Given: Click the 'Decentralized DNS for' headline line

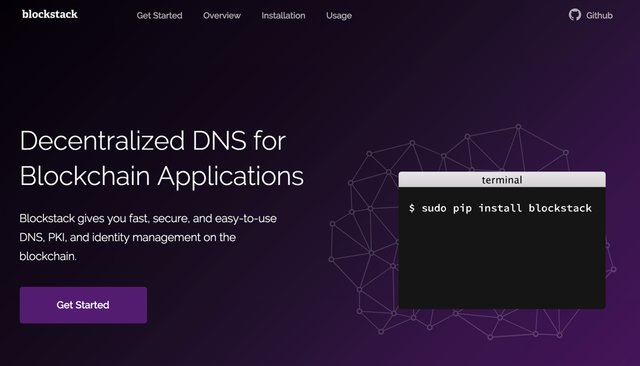Looking at the screenshot, I should pos(153,141).
